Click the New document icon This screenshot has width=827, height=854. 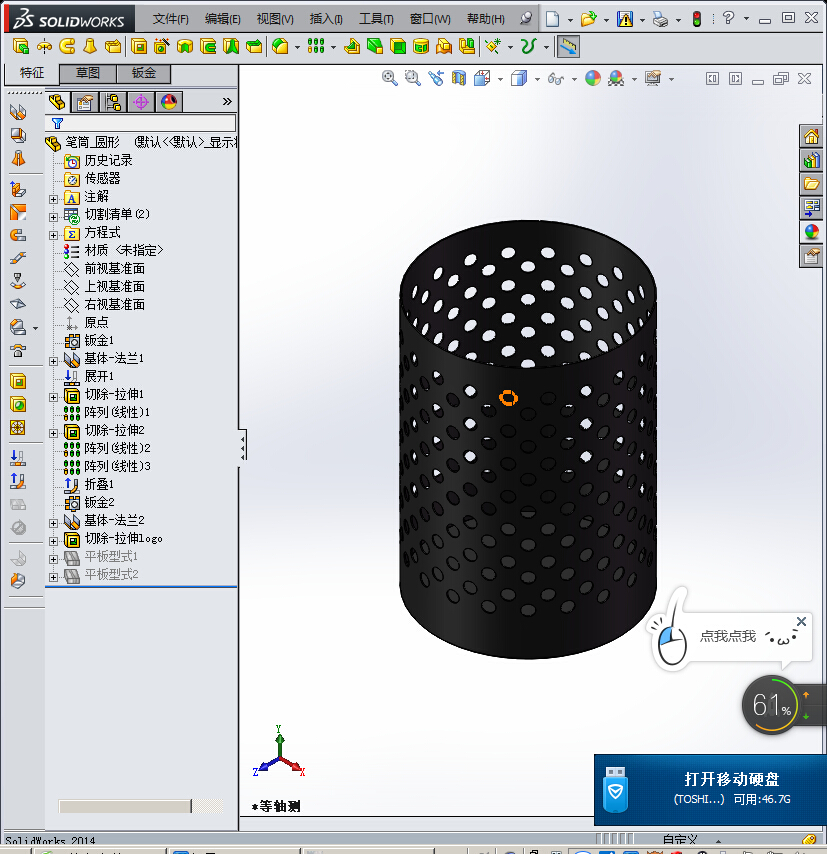[552, 20]
